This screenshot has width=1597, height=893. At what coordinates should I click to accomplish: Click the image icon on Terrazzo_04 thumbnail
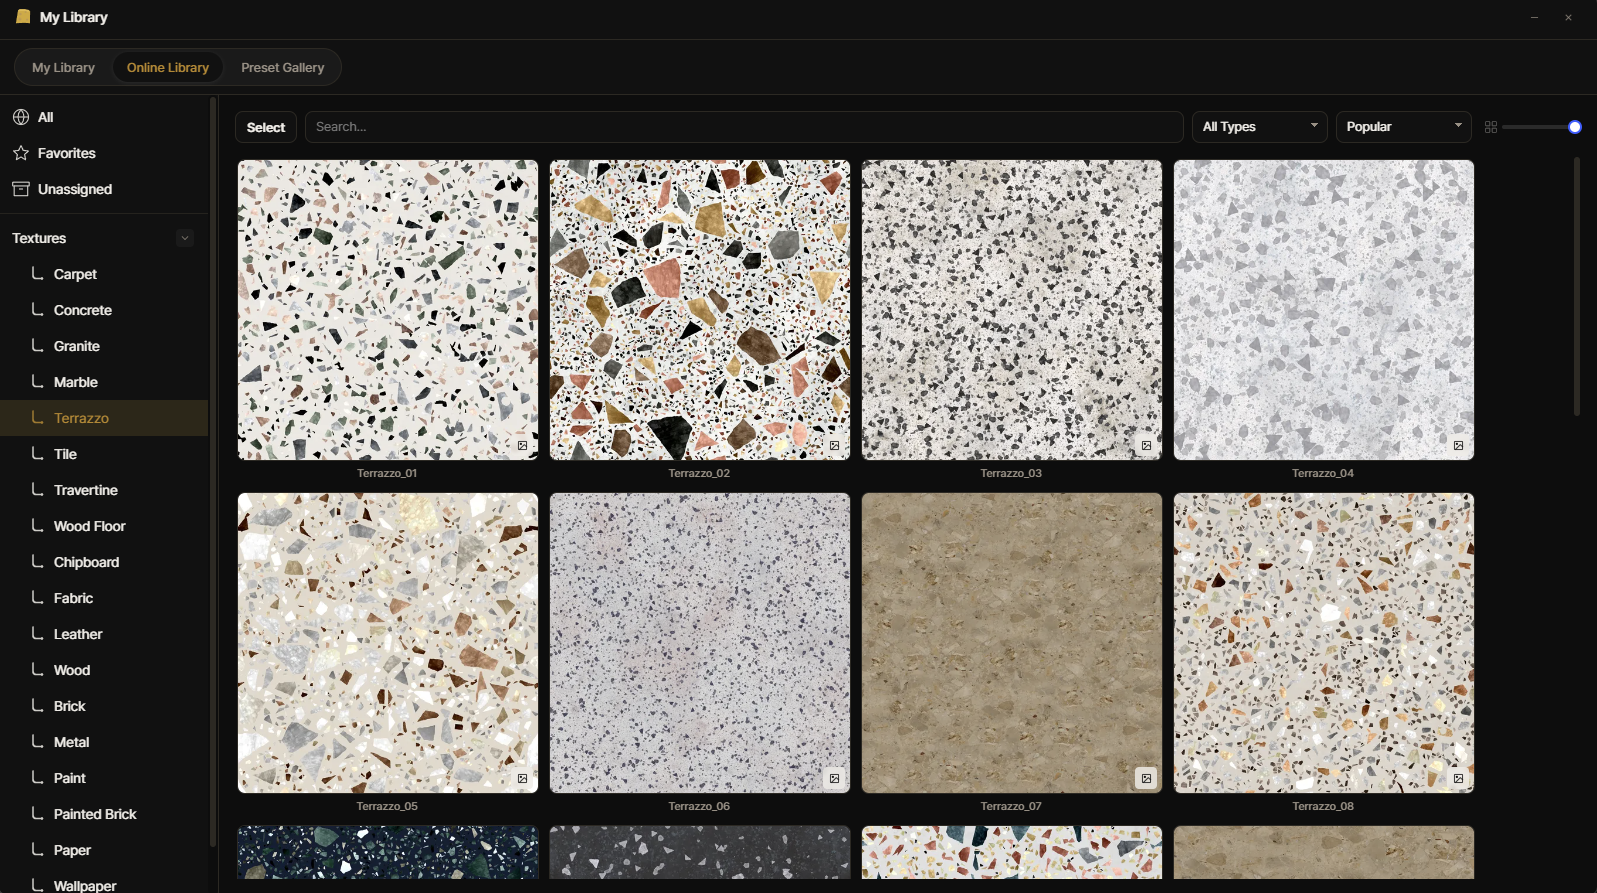click(1458, 445)
